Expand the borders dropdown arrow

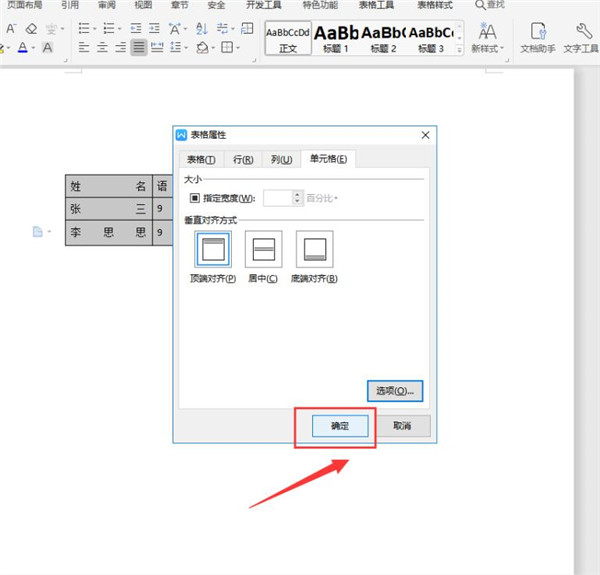coord(238,48)
